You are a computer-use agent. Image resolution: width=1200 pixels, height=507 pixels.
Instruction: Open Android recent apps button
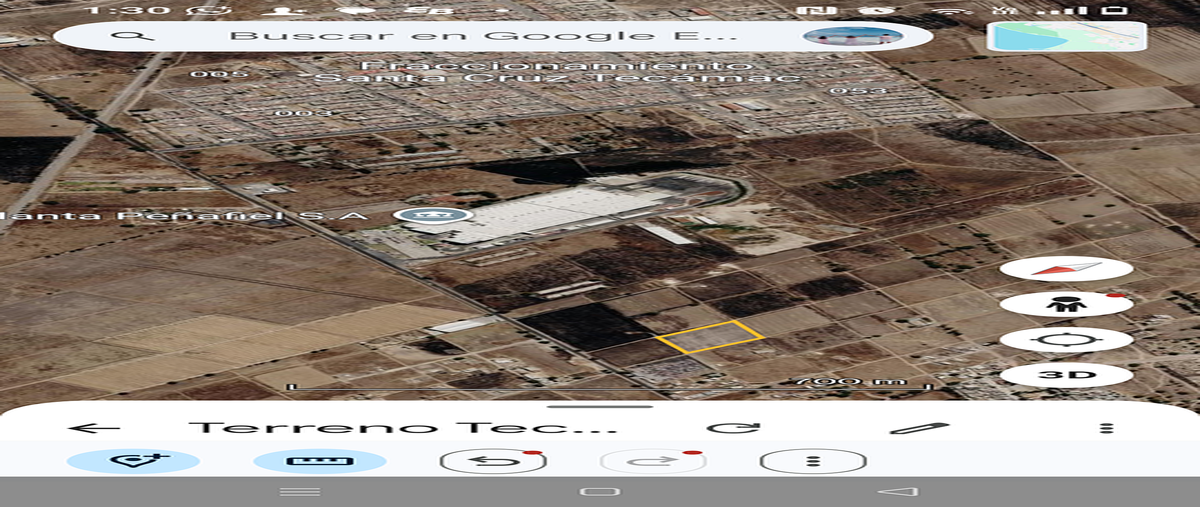(300, 492)
